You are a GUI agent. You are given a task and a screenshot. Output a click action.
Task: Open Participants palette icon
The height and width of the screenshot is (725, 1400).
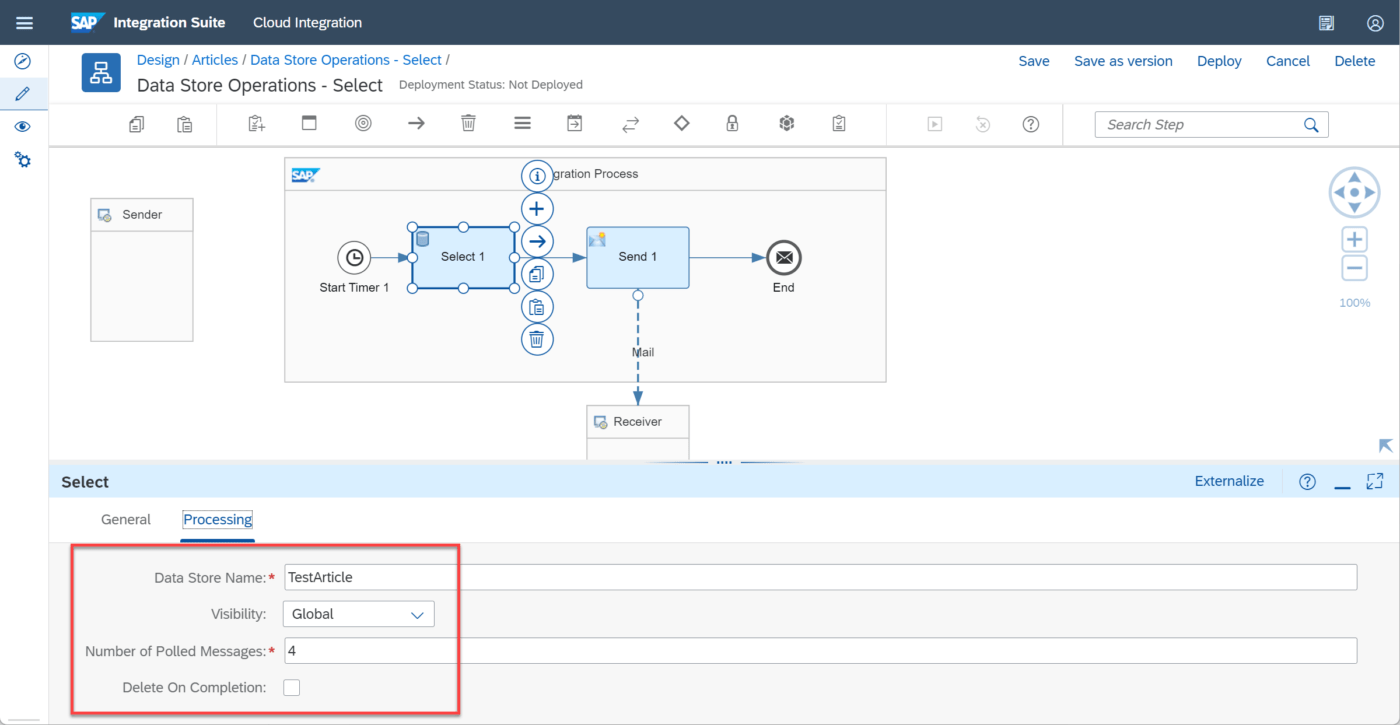click(257, 124)
